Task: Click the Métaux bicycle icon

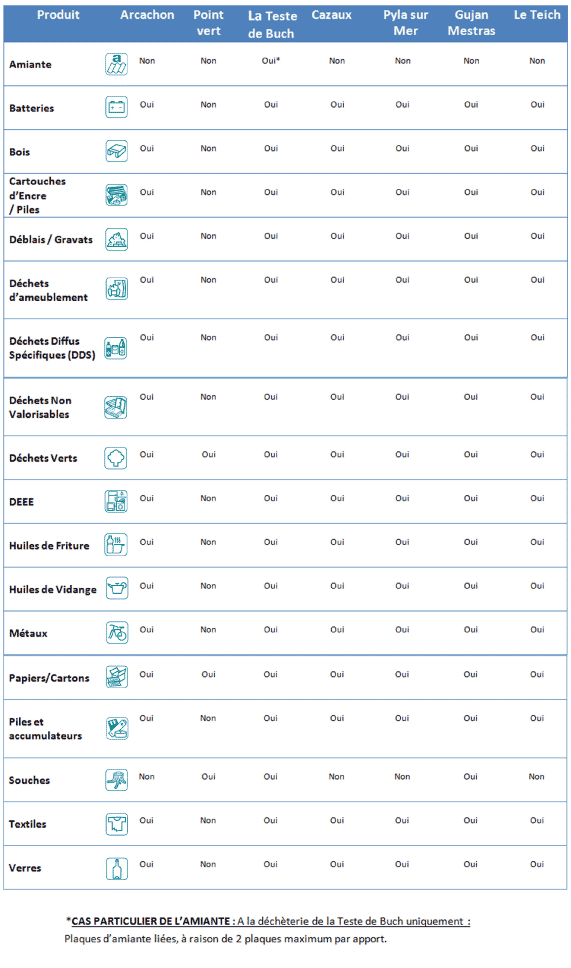Action: (116, 633)
